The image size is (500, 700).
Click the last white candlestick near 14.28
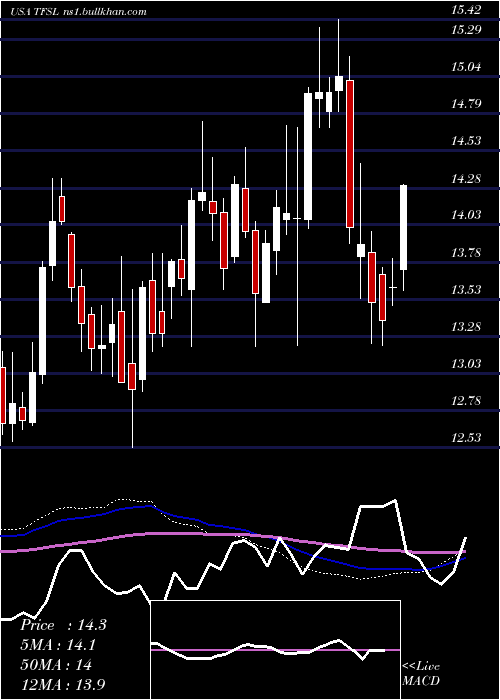point(404,227)
